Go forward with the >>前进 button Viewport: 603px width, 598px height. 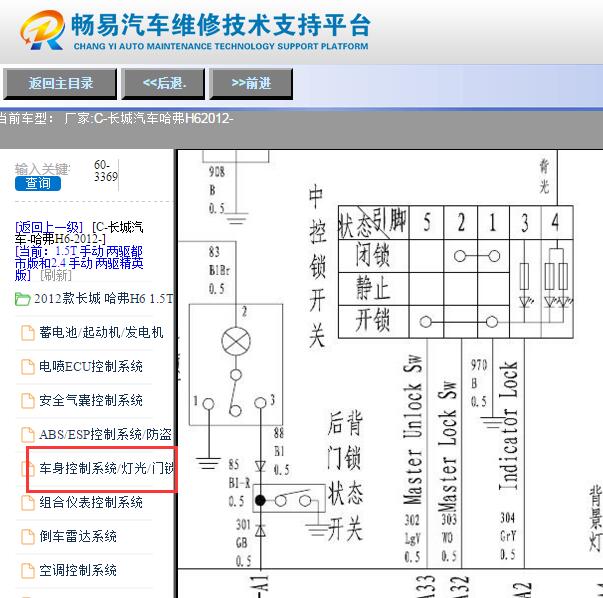click(x=251, y=83)
